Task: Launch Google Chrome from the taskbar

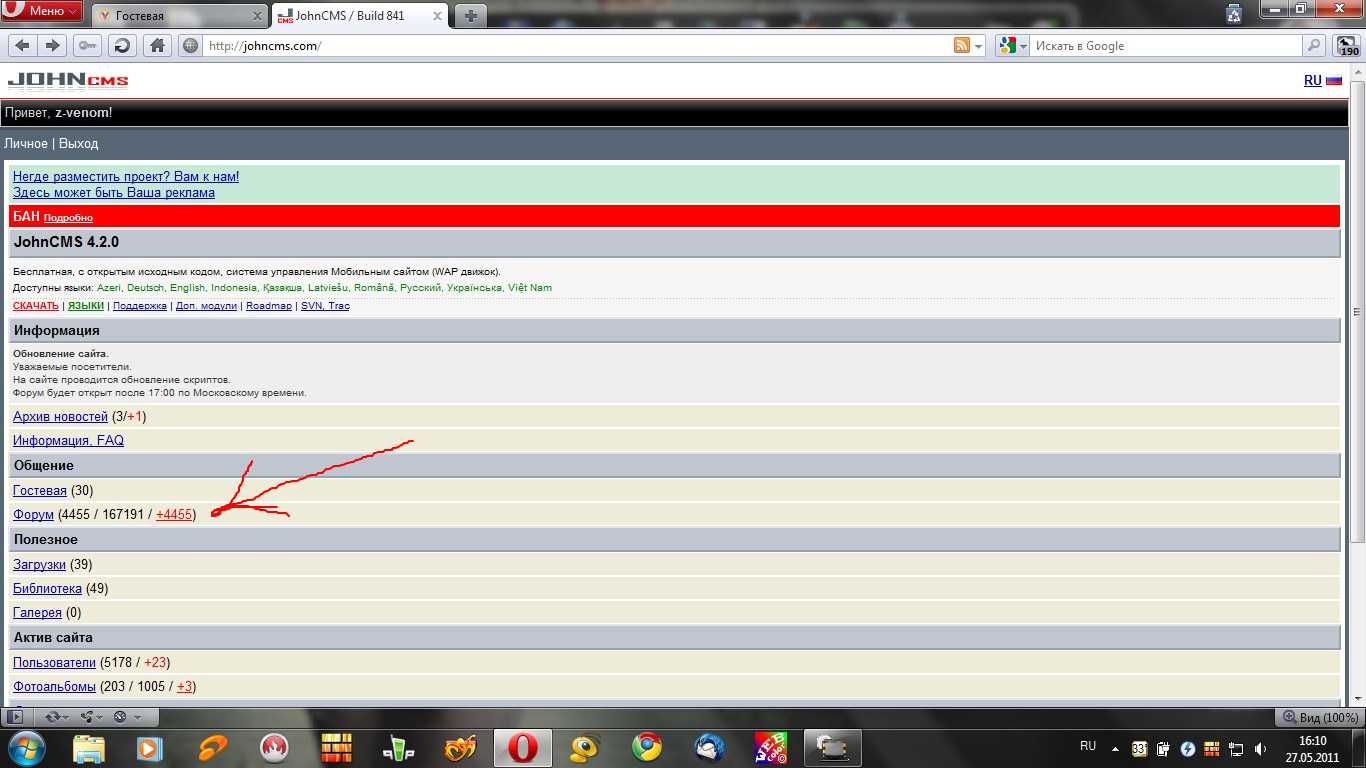Action: click(647, 748)
